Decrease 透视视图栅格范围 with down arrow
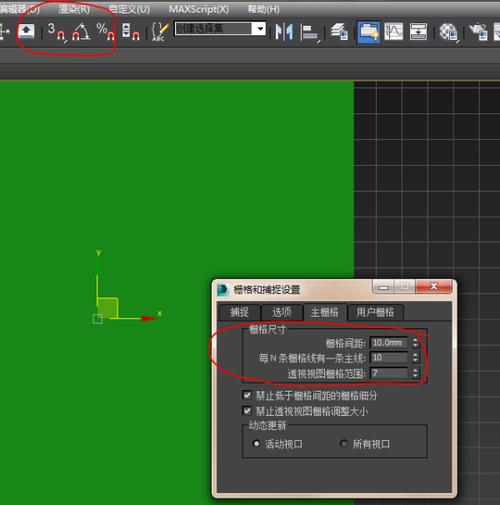500x505 pixels. (415, 376)
